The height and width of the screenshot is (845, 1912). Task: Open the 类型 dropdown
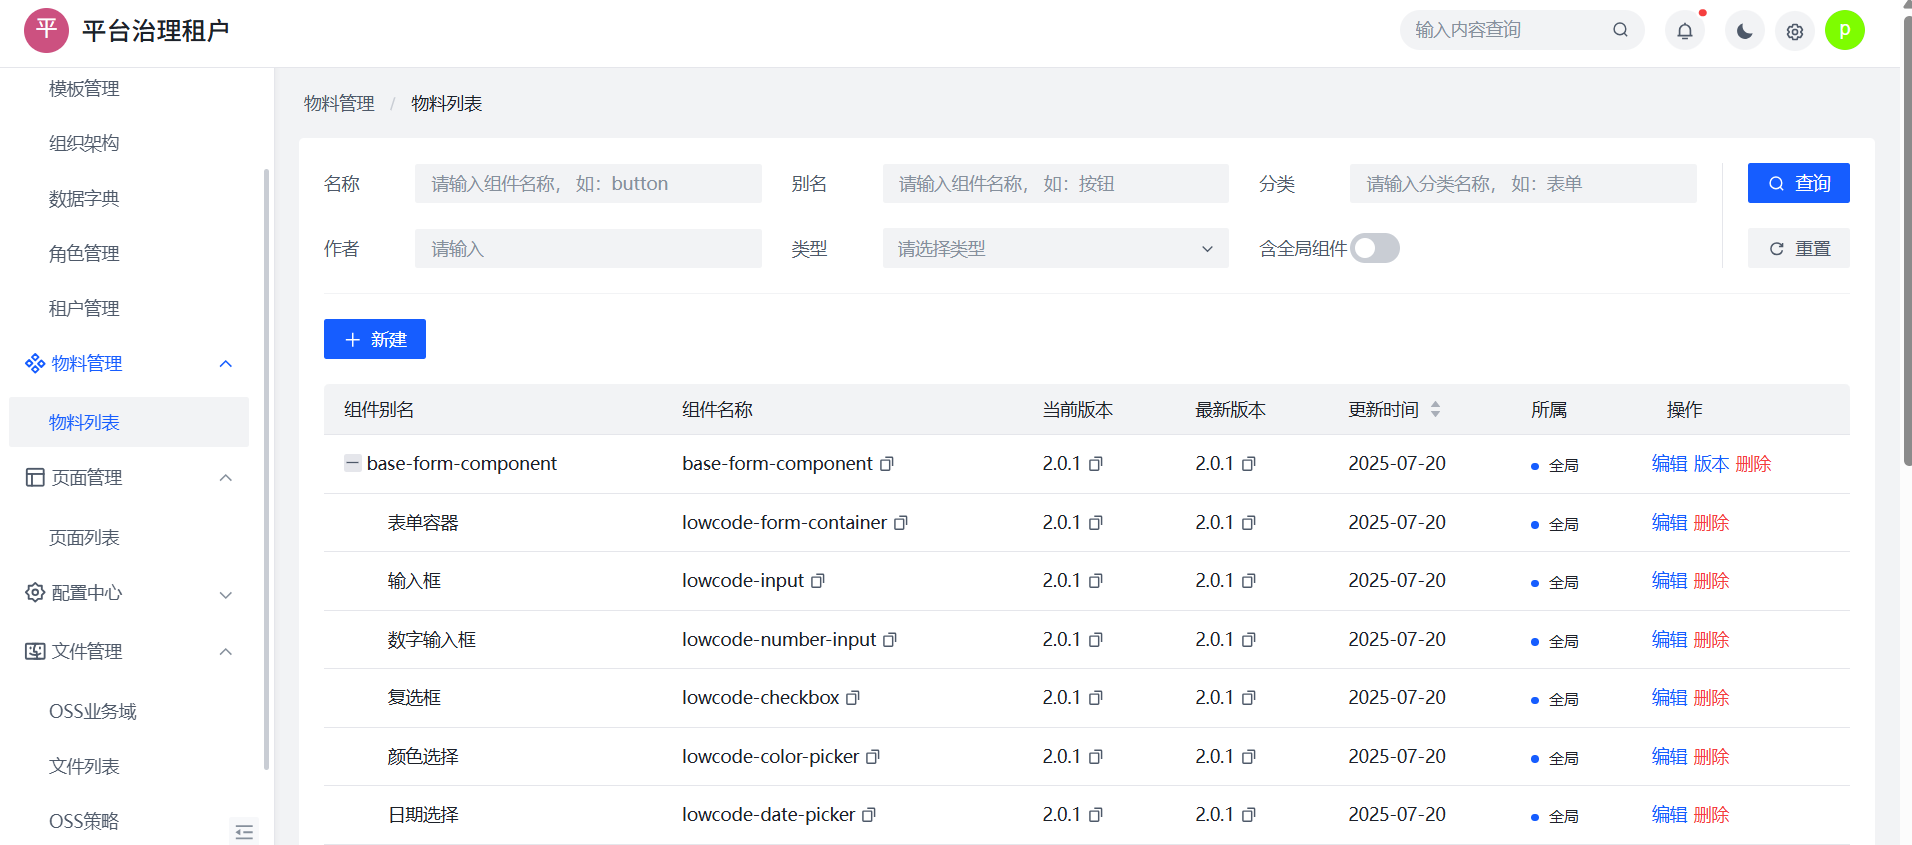[x=1055, y=248]
